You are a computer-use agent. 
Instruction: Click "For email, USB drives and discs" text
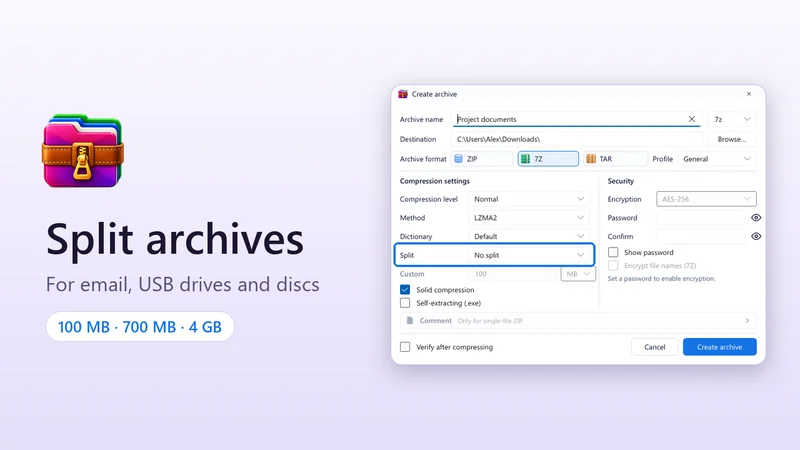click(183, 284)
